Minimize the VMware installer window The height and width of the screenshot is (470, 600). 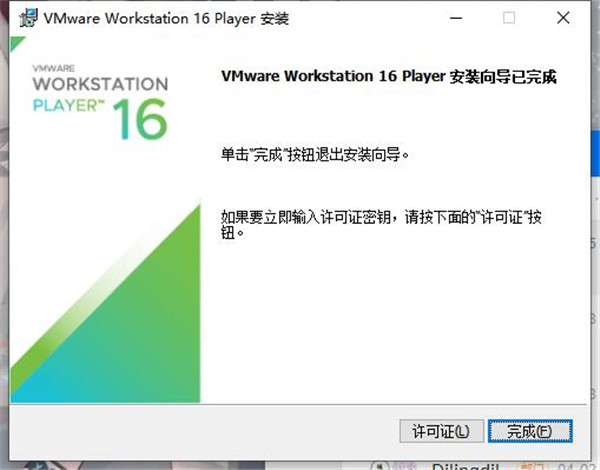point(456,18)
